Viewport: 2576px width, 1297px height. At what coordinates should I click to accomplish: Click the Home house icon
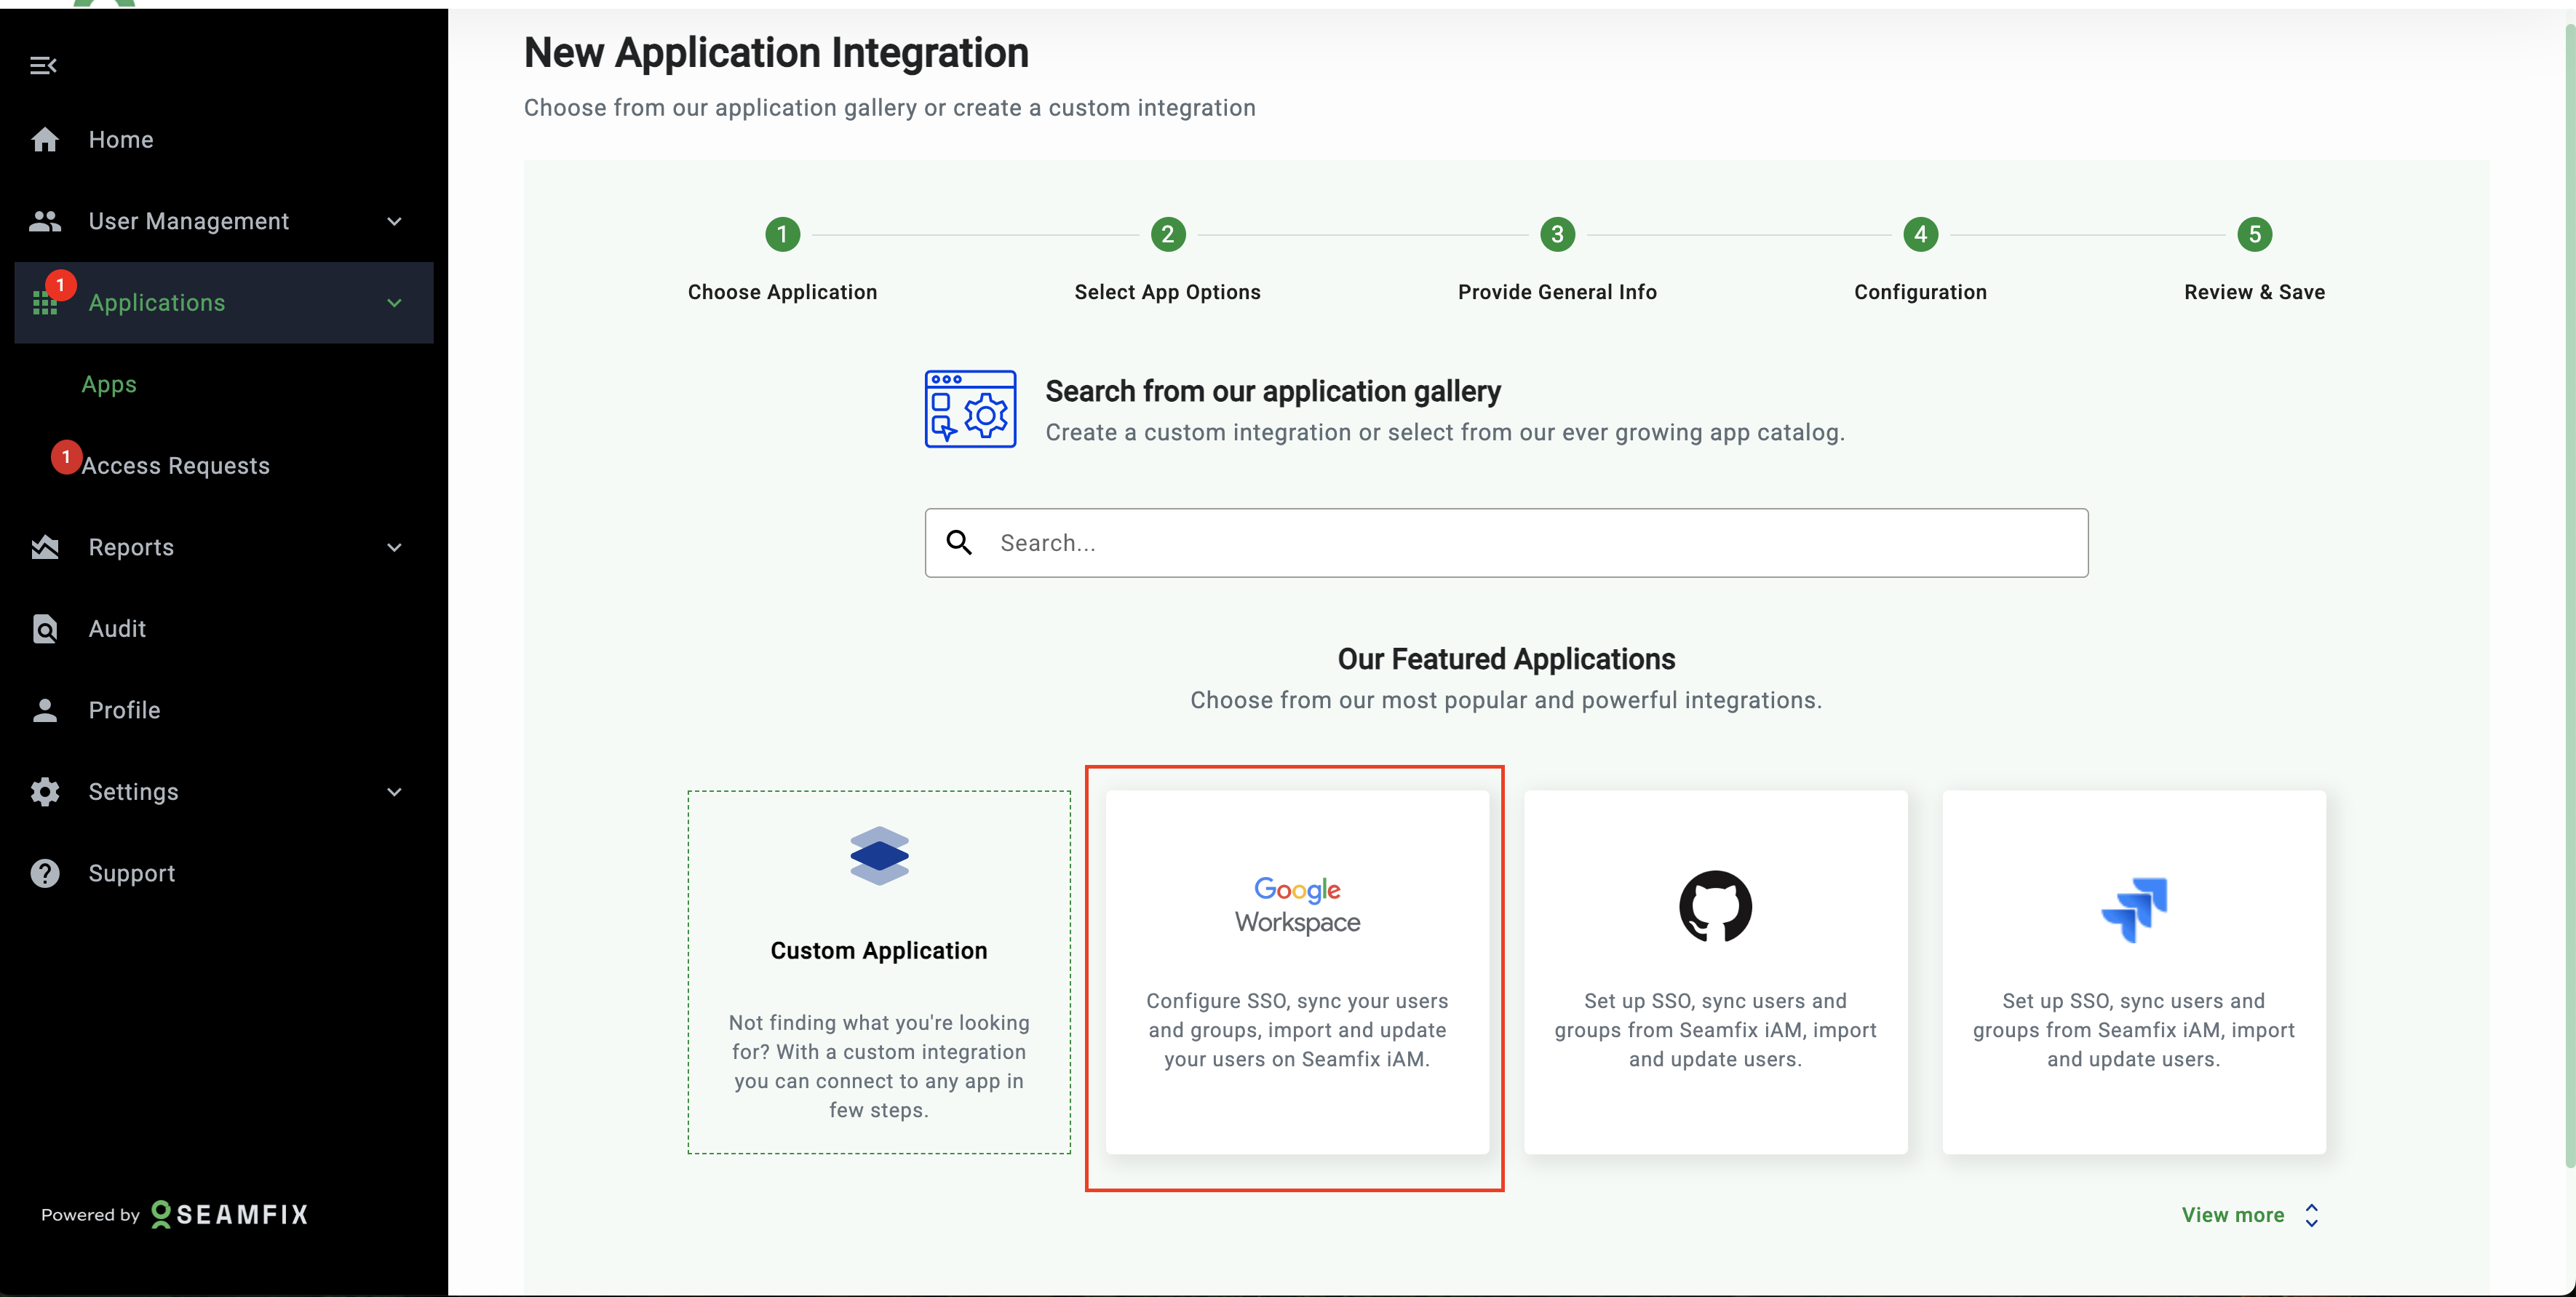tap(45, 140)
